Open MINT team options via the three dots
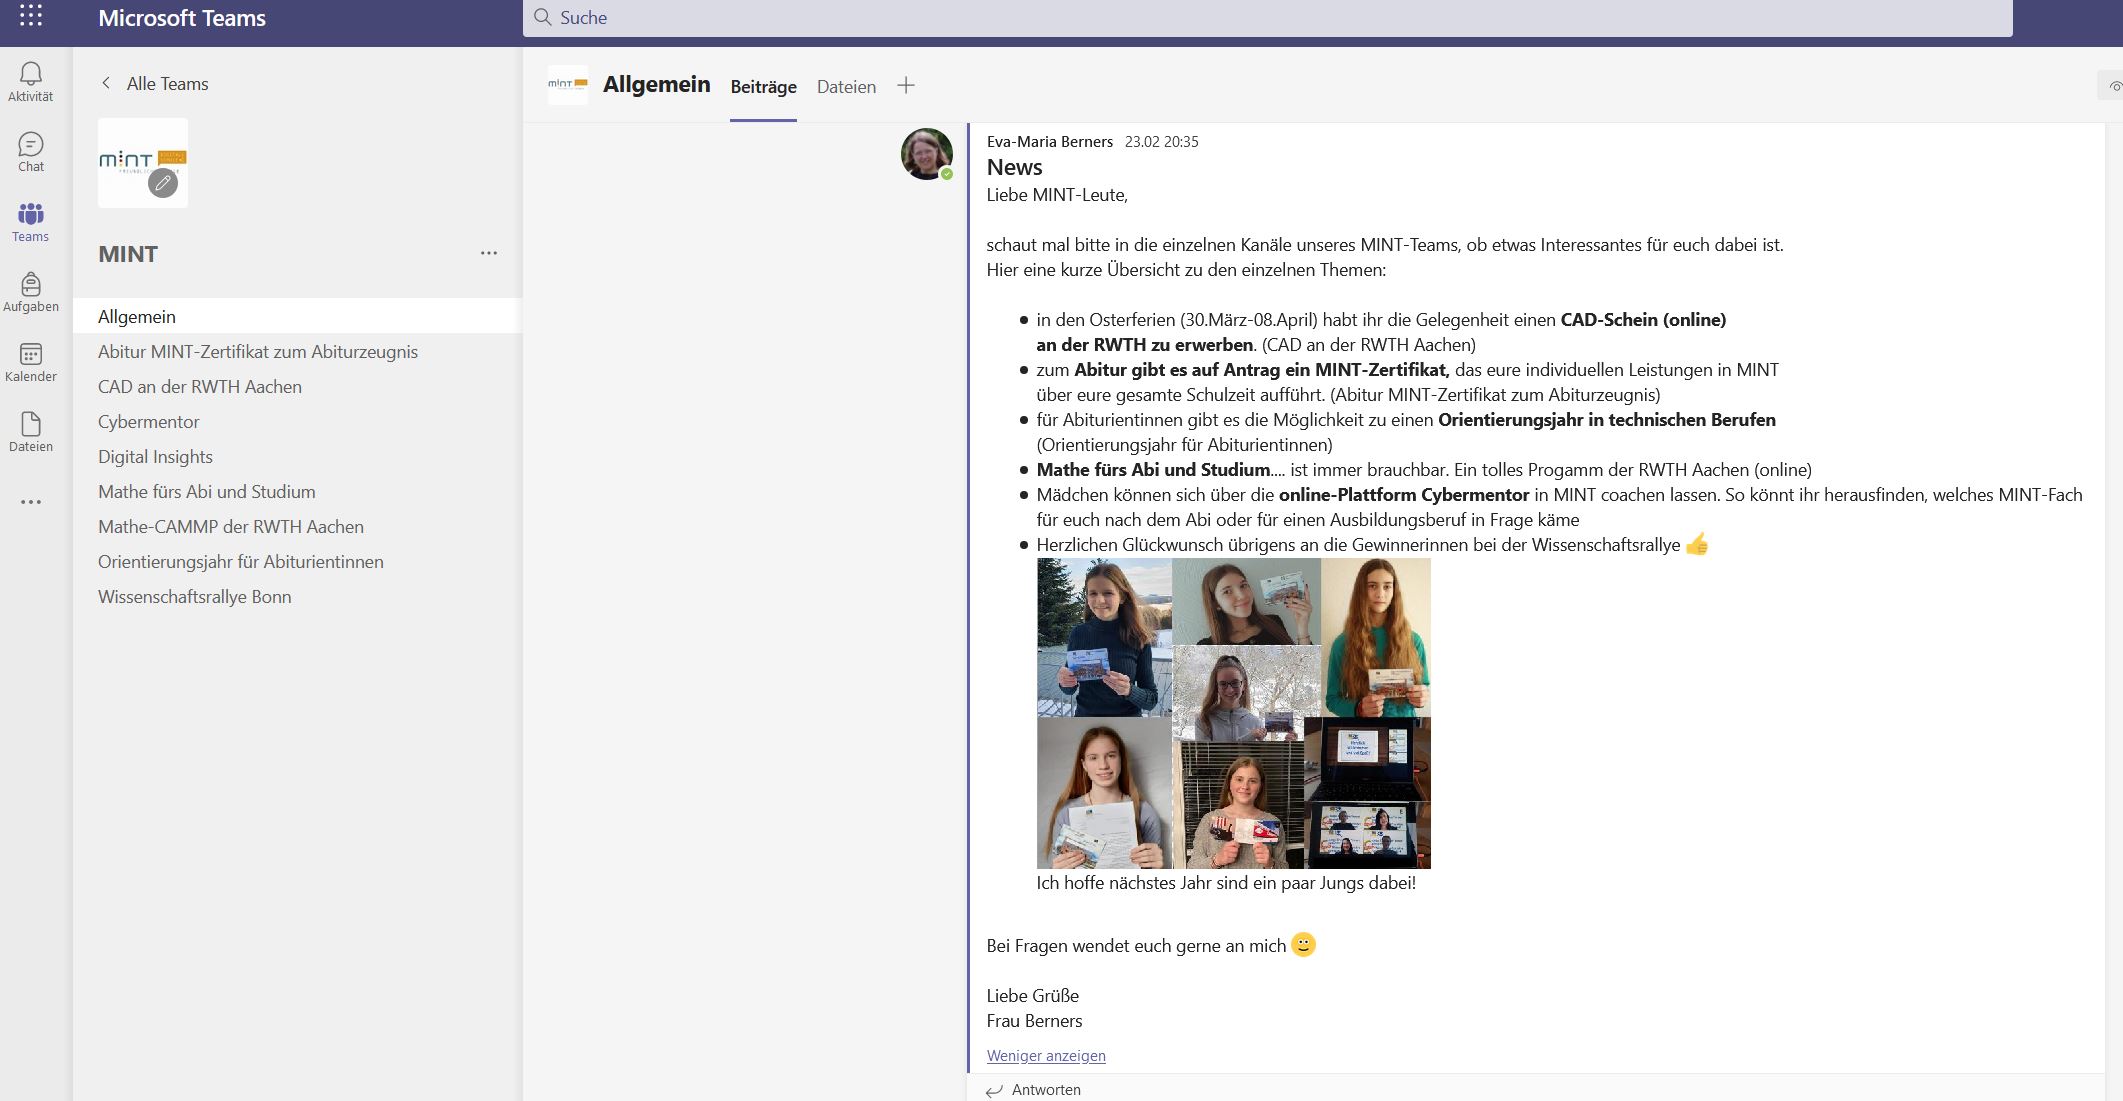Viewport: 2123px width, 1101px height. click(x=488, y=253)
